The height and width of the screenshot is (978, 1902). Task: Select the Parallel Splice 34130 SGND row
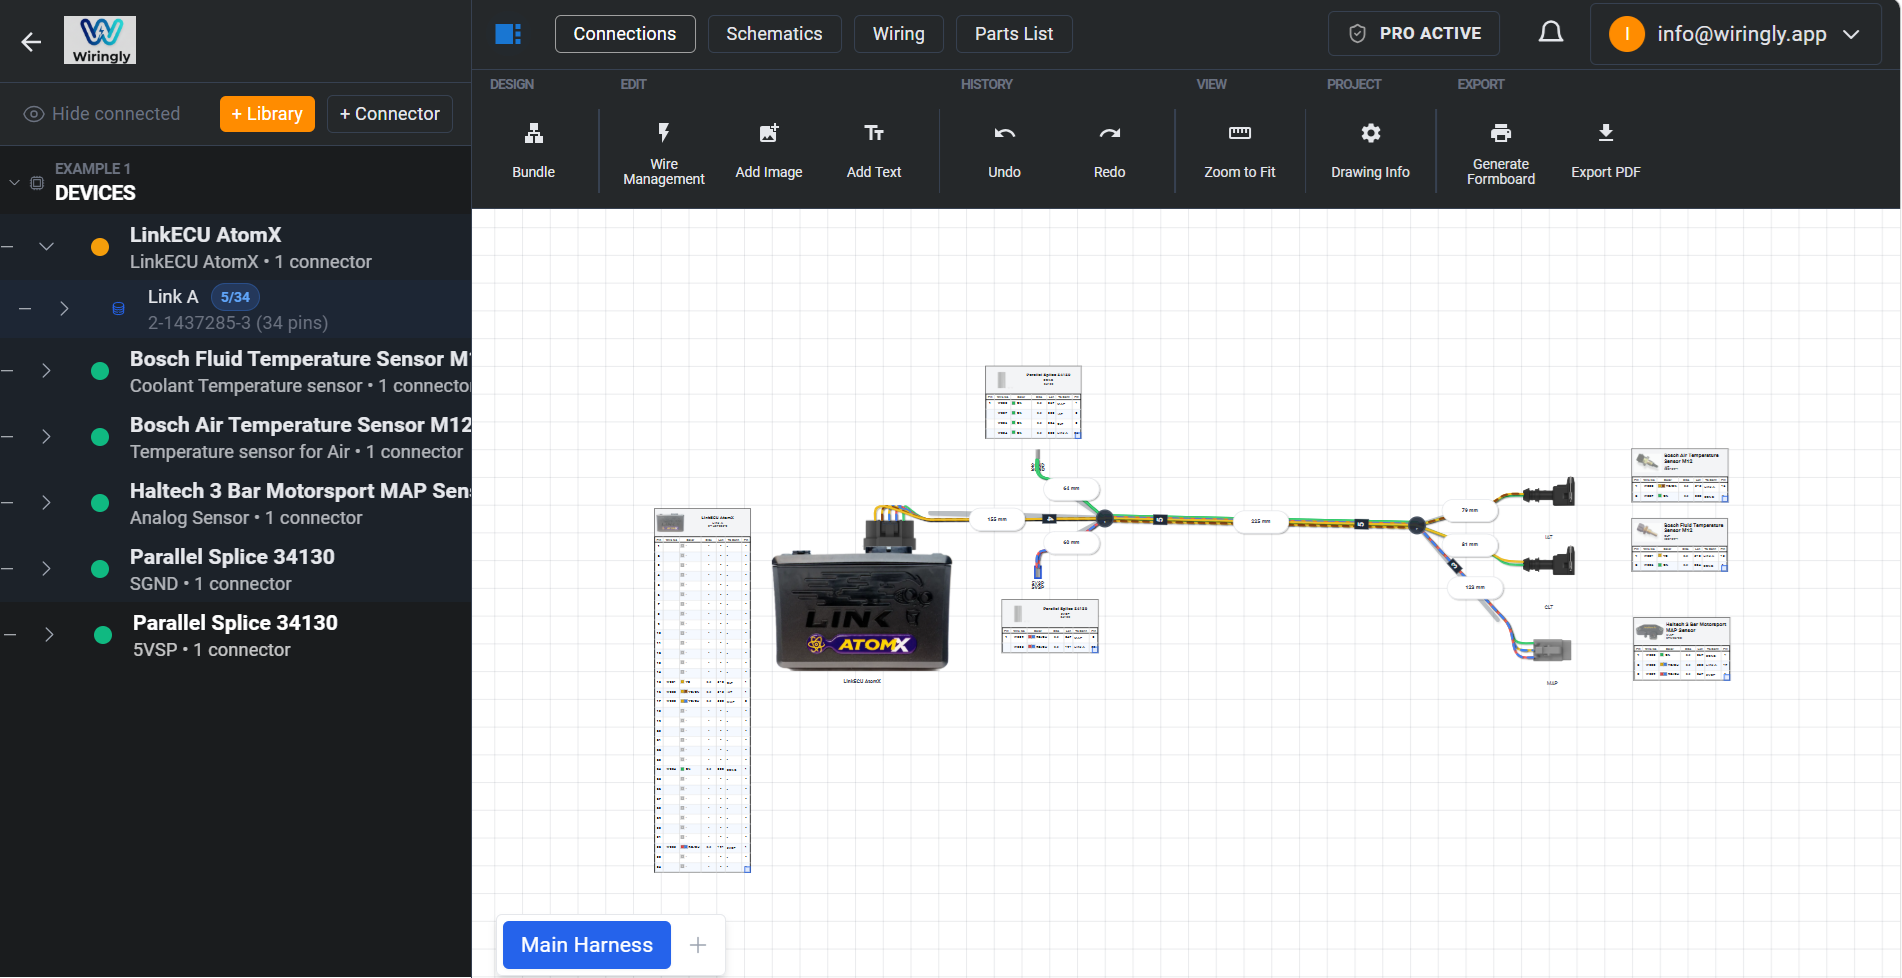point(236,569)
